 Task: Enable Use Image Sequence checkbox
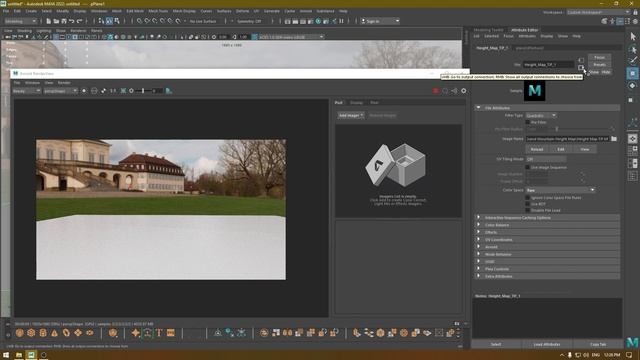[x=527, y=167]
